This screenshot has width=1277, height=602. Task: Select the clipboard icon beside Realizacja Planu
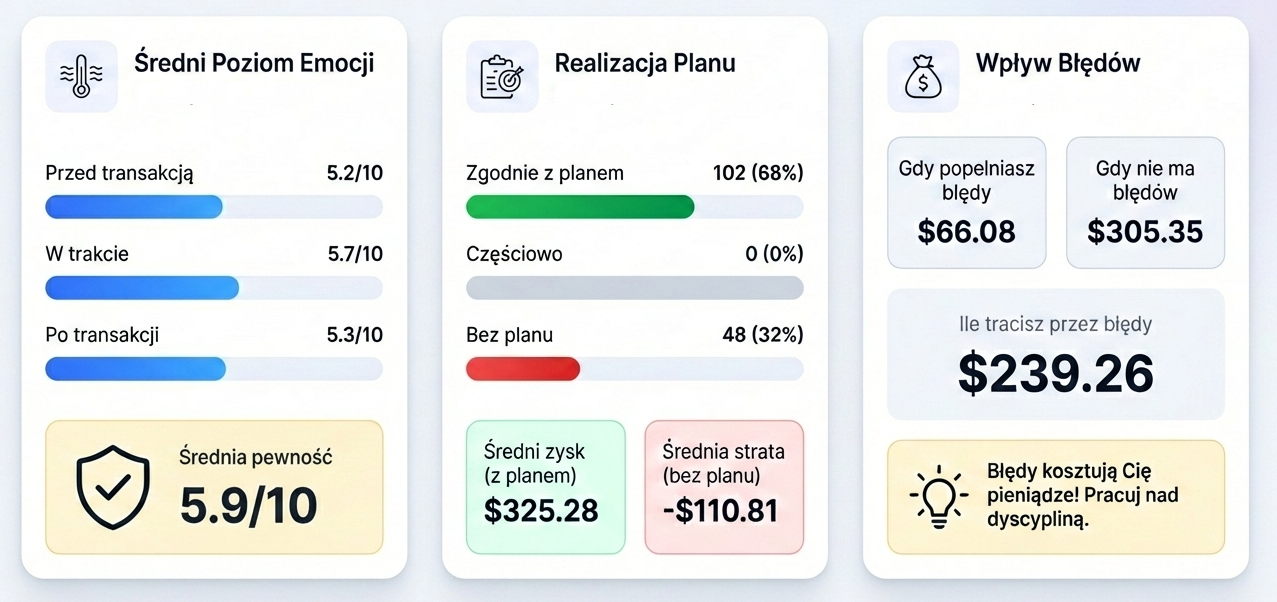tap(502, 75)
